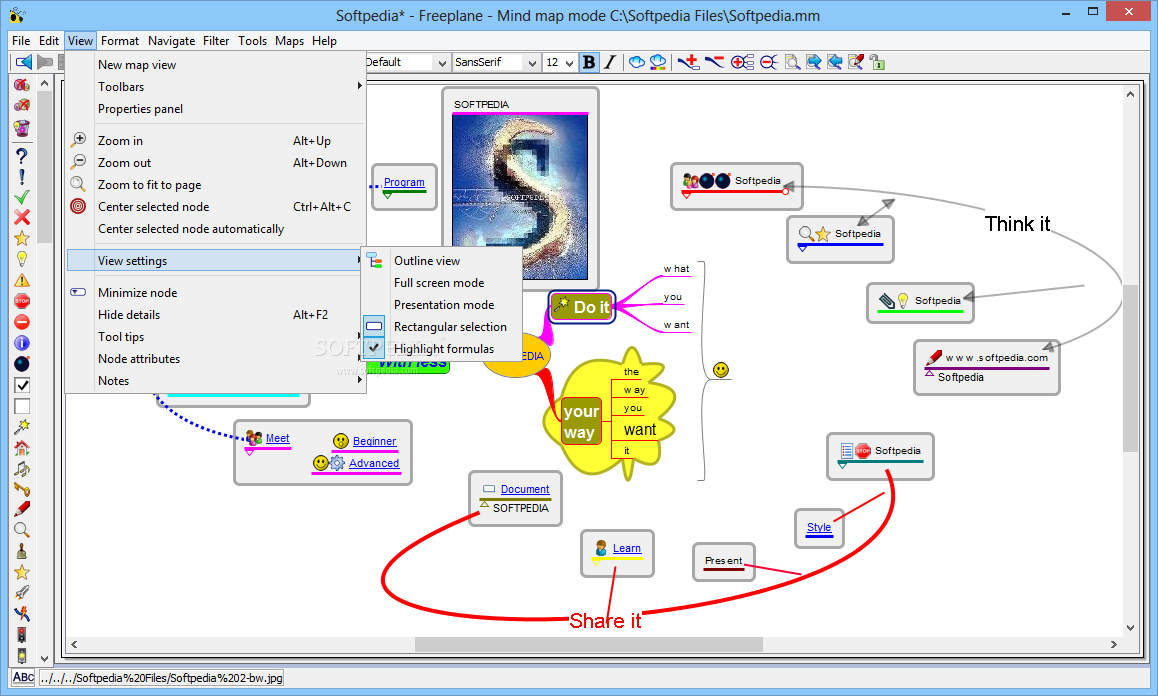Image resolution: width=1158 pixels, height=696 pixels.
Task: Choose Zoom to fit to page
Action: coord(216,185)
